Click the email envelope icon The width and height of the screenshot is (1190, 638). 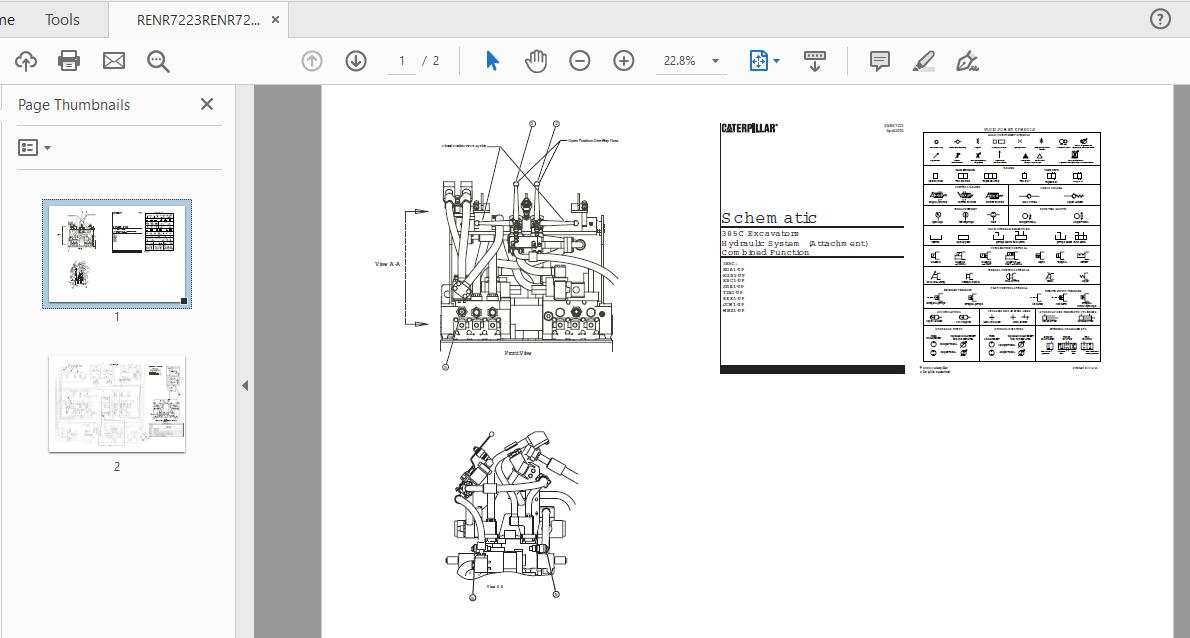coord(114,61)
